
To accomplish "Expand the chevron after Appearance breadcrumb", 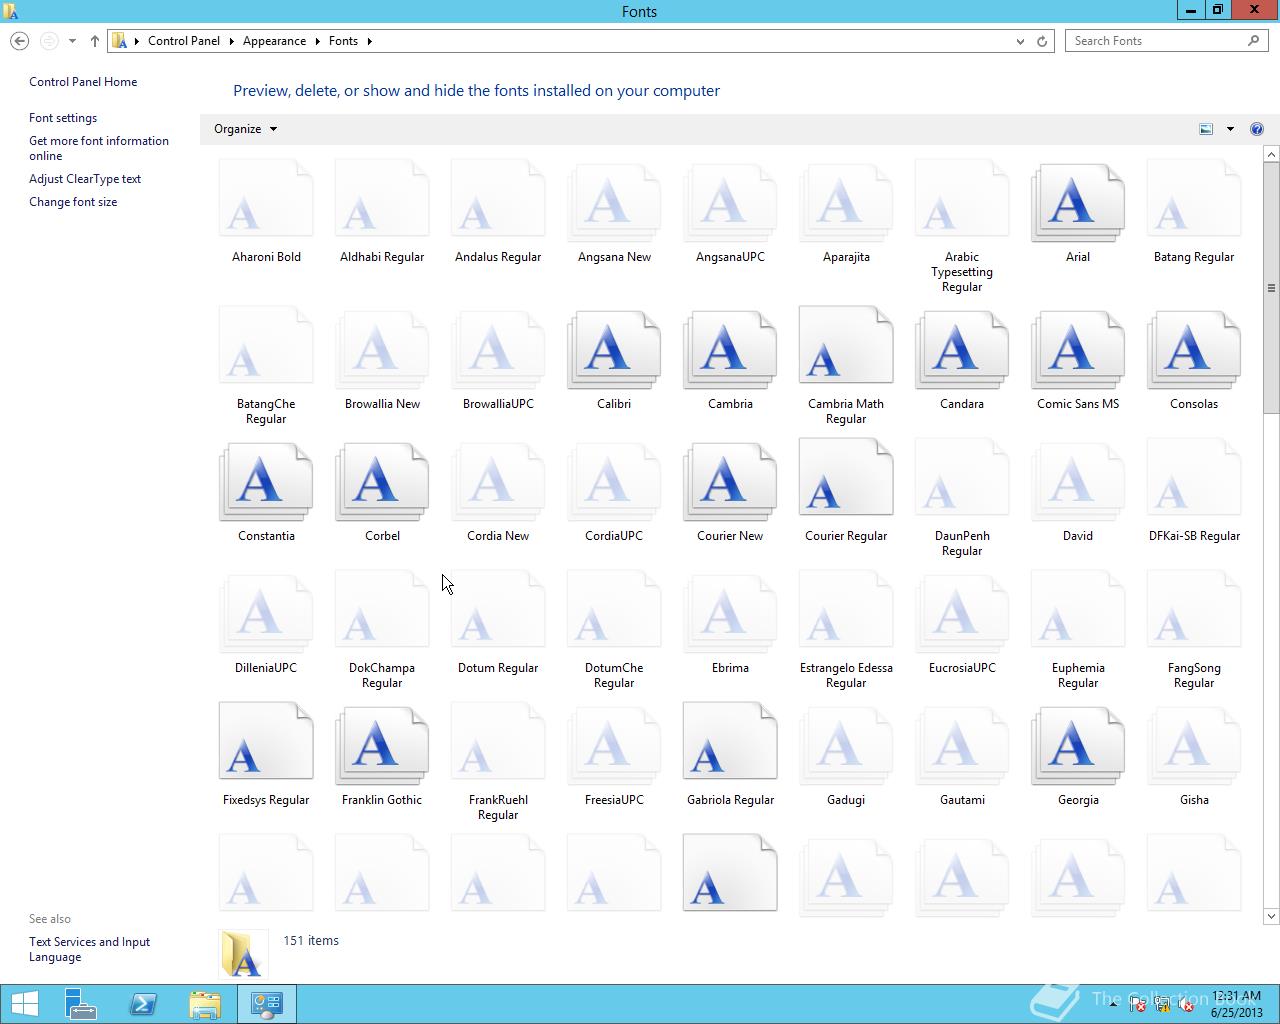I will coord(318,41).
